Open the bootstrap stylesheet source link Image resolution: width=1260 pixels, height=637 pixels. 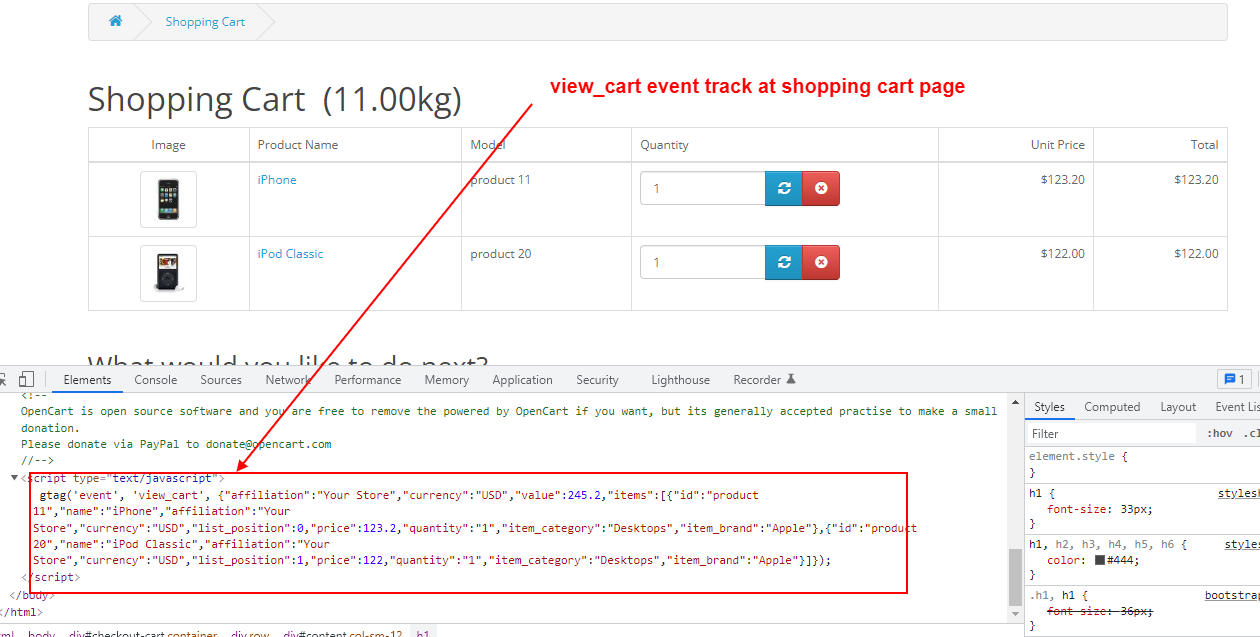pos(1232,595)
